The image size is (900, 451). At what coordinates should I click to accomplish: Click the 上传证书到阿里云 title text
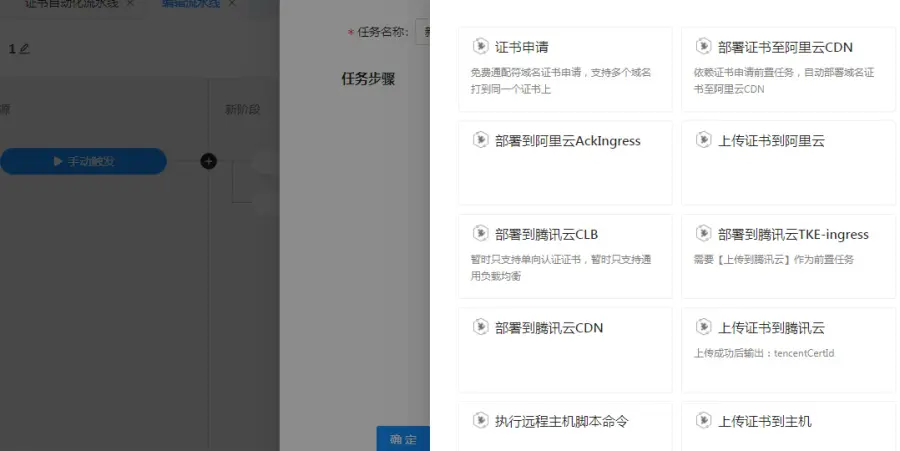click(771, 141)
